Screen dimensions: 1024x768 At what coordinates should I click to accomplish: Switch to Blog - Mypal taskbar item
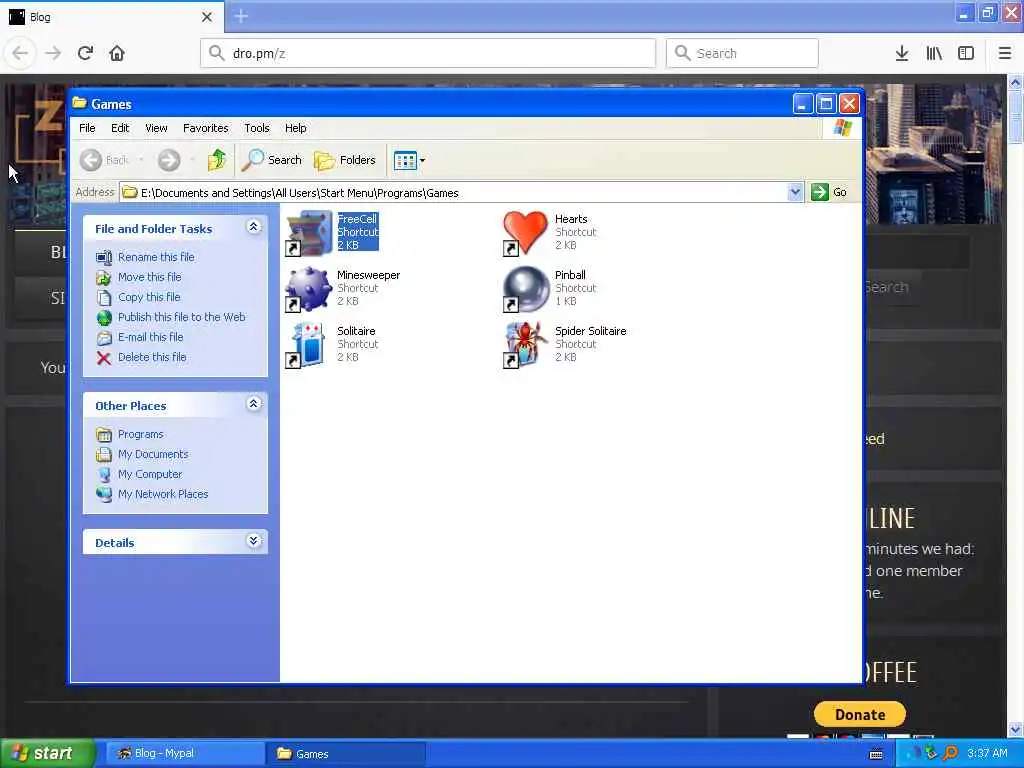185,754
